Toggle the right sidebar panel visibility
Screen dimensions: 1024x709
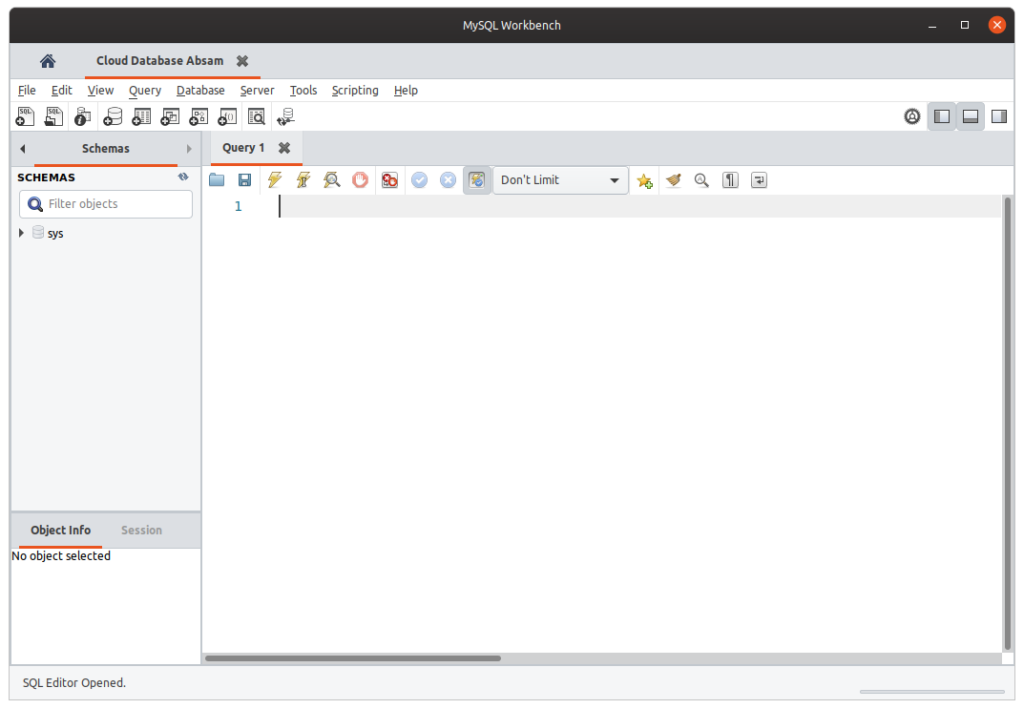998,116
